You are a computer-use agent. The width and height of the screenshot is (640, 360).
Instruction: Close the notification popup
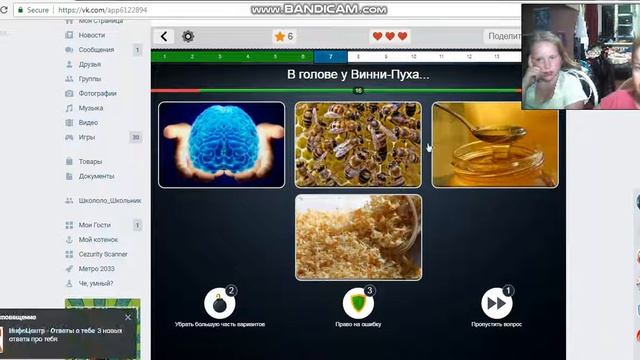pos(128,317)
